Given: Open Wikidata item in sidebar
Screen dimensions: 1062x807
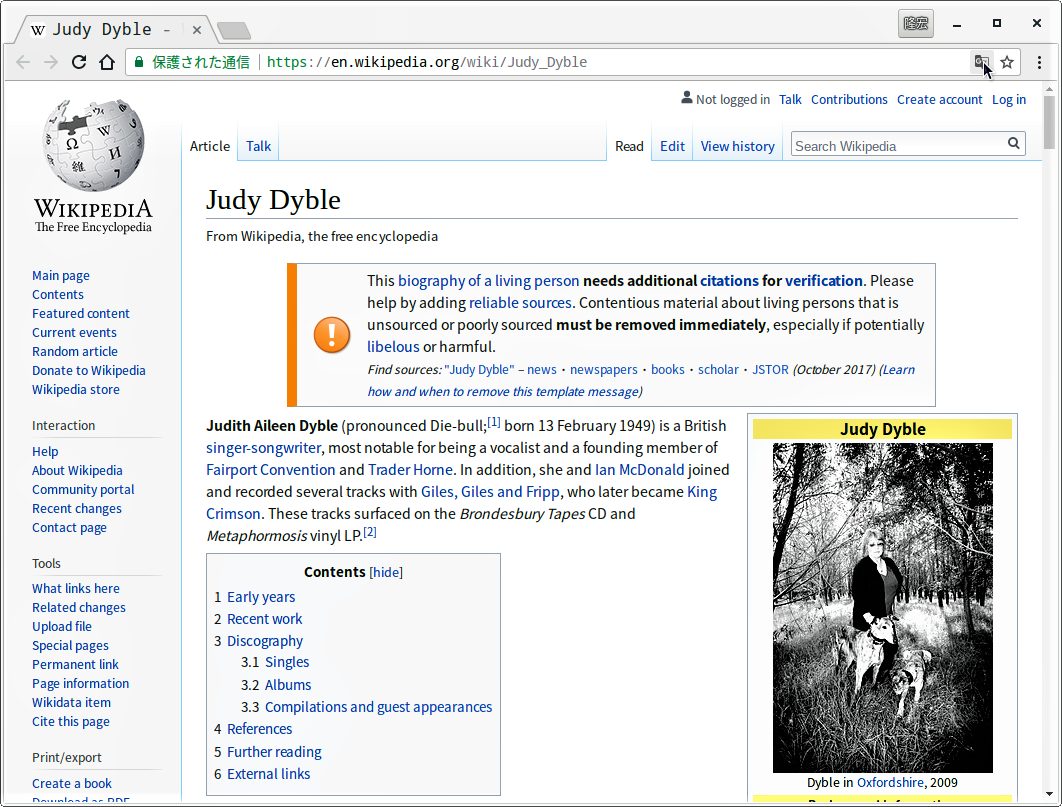Looking at the screenshot, I should pyautogui.click(x=71, y=703).
